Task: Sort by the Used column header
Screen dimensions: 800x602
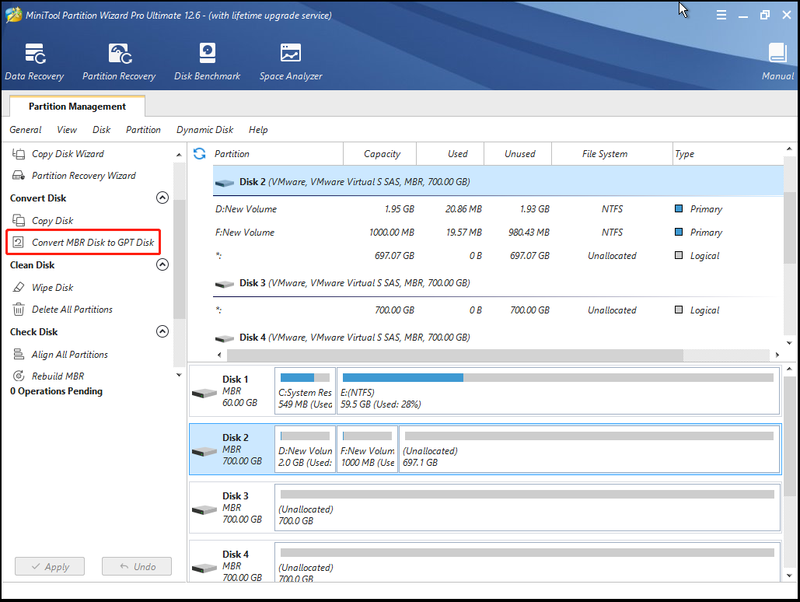Action: click(x=451, y=154)
